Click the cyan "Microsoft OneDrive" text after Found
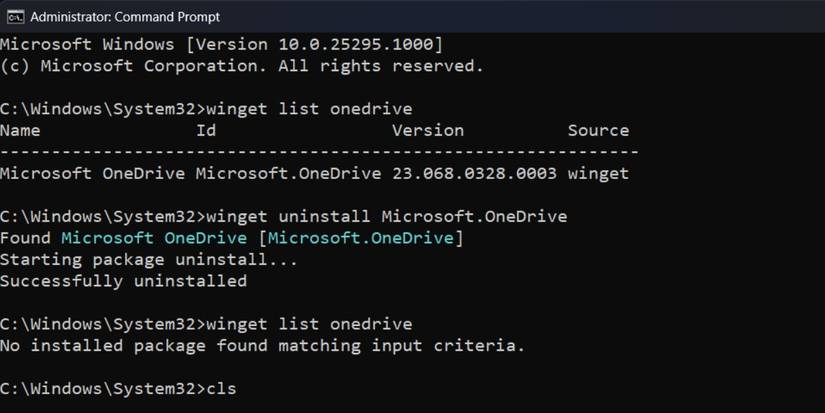 point(154,237)
